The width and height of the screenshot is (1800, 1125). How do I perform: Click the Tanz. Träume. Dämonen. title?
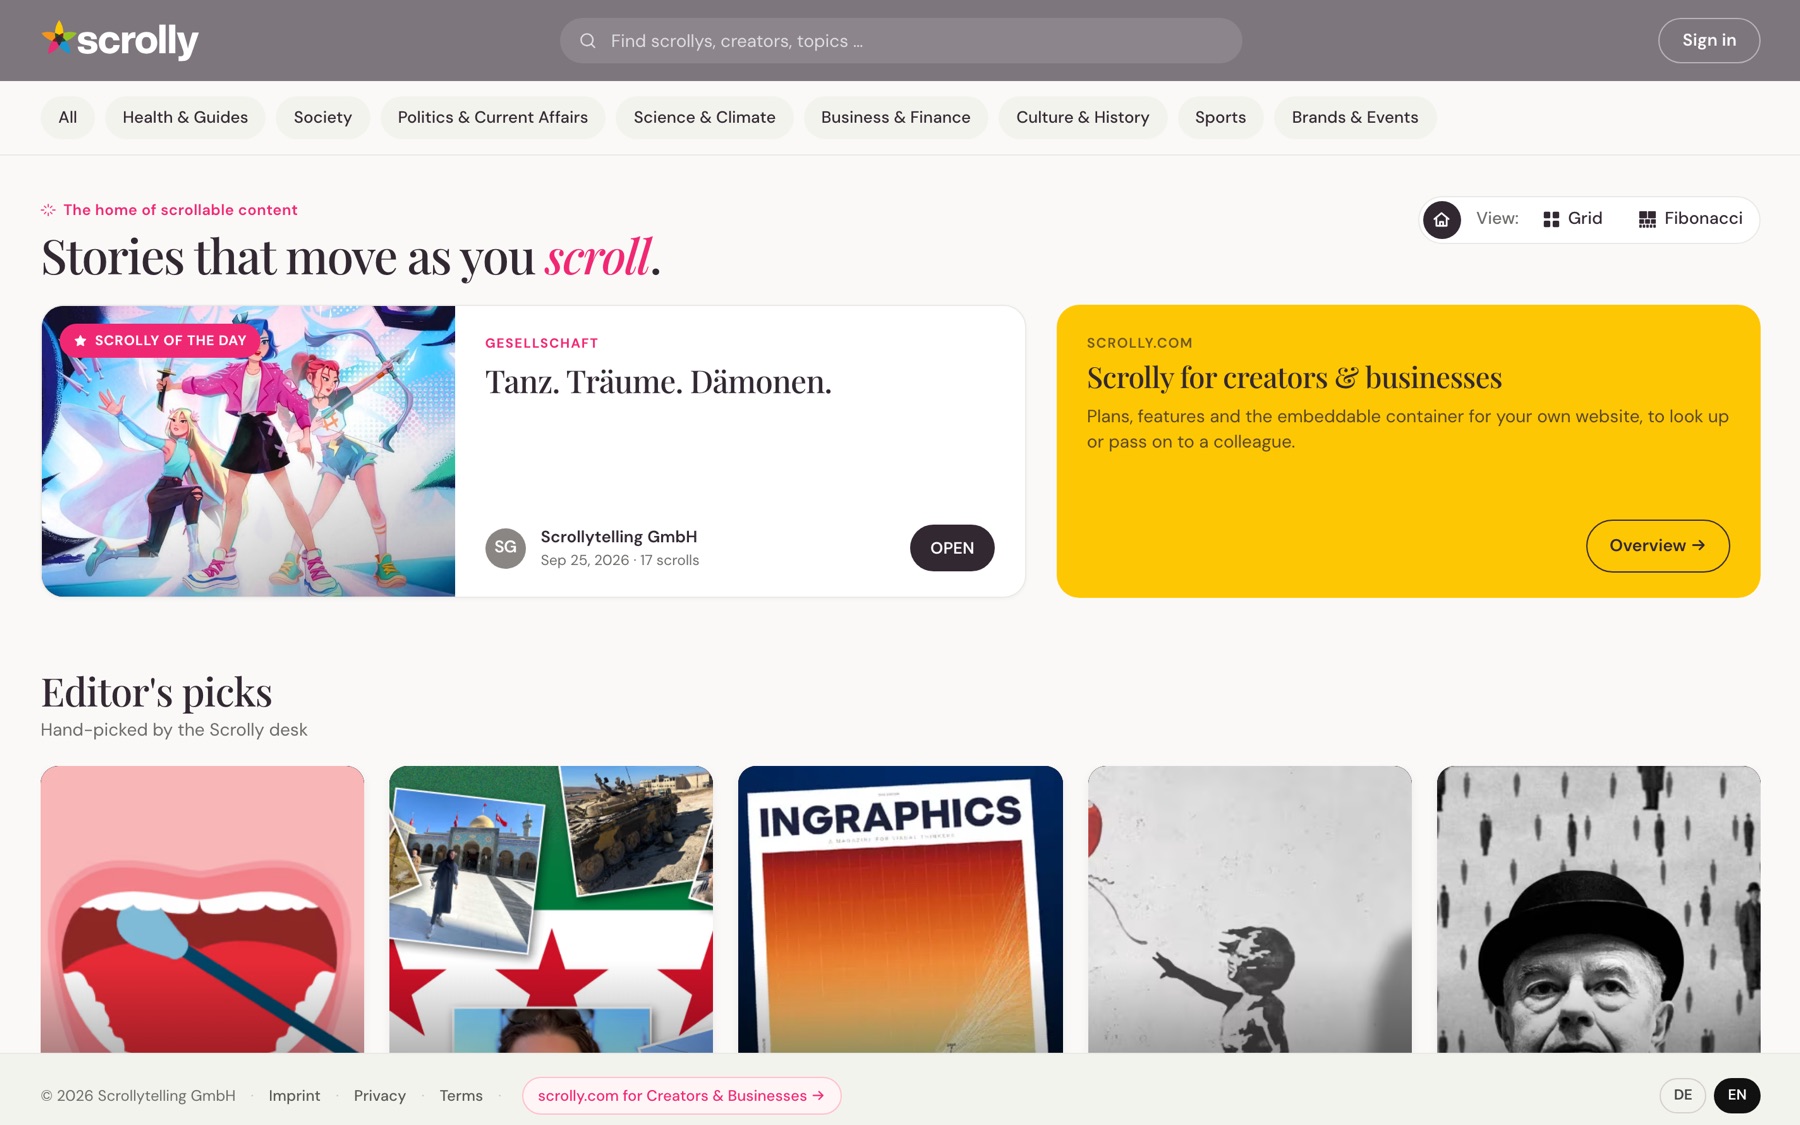click(658, 382)
